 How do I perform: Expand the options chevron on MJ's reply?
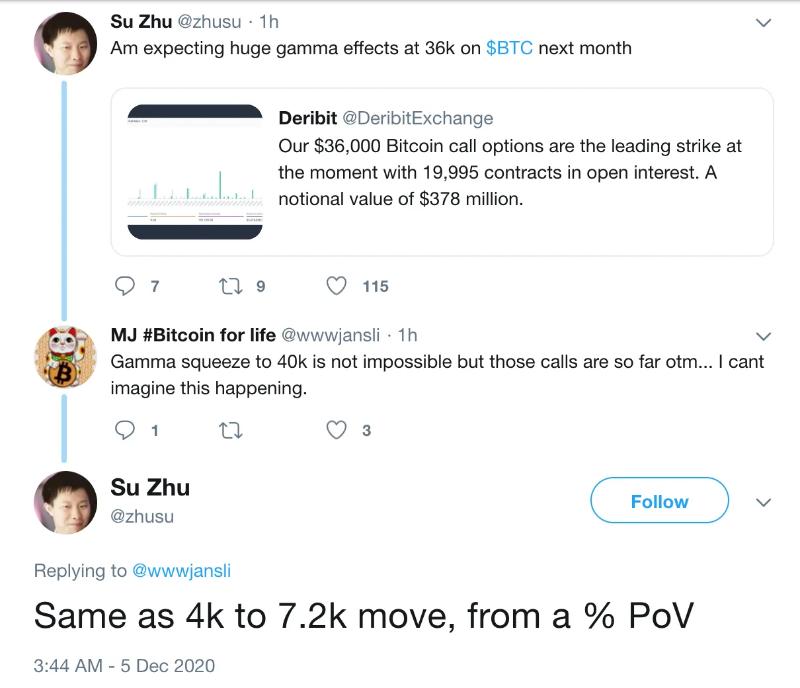(764, 337)
